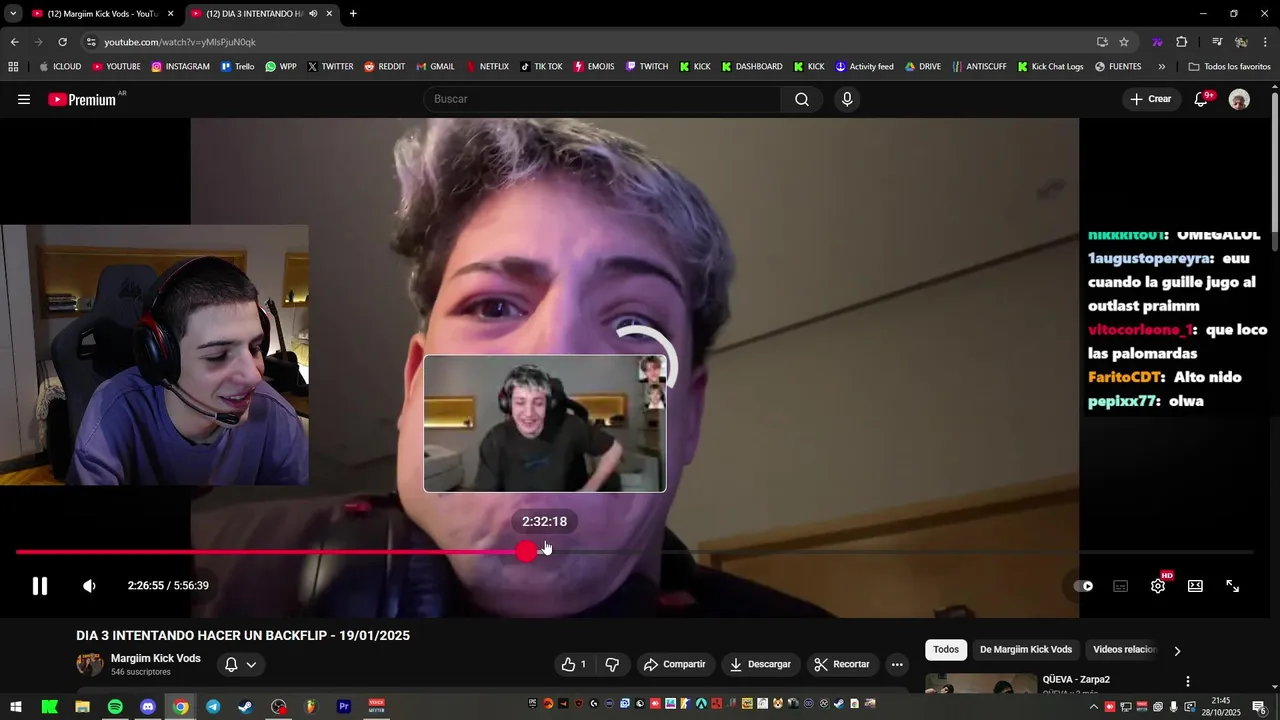This screenshot has width=1280, height=720.
Task: Open the YouTube guide hamburger menu
Action: 24,99
